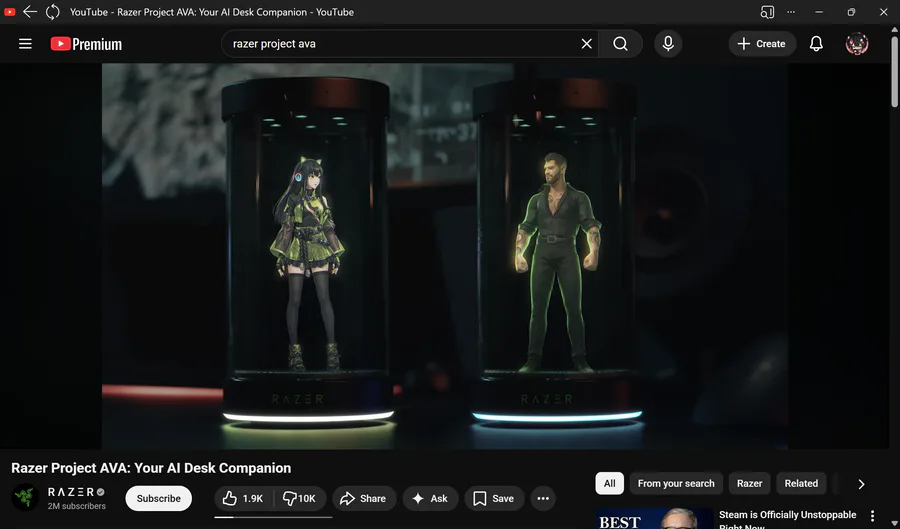Viewport: 900px width, 529px height.
Task: Open the BEST video thumbnail
Action: tap(654, 519)
